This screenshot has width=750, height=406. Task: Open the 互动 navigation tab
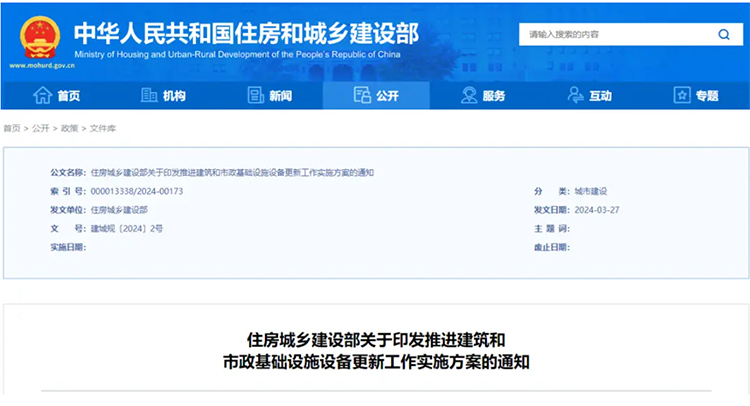pyautogui.click(x=590, y=96)
